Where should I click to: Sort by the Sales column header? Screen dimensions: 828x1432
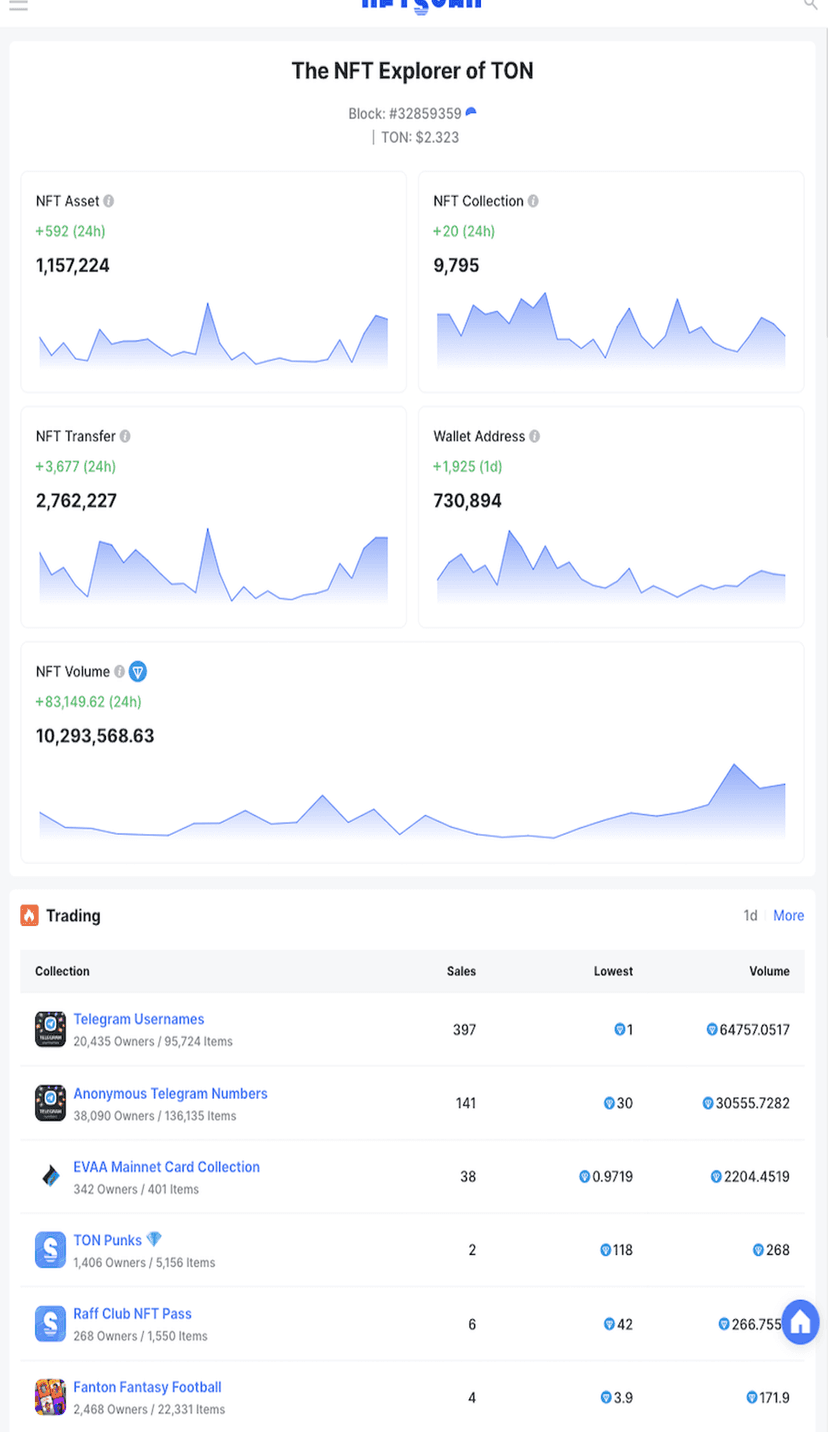click(x=461, y=971)
